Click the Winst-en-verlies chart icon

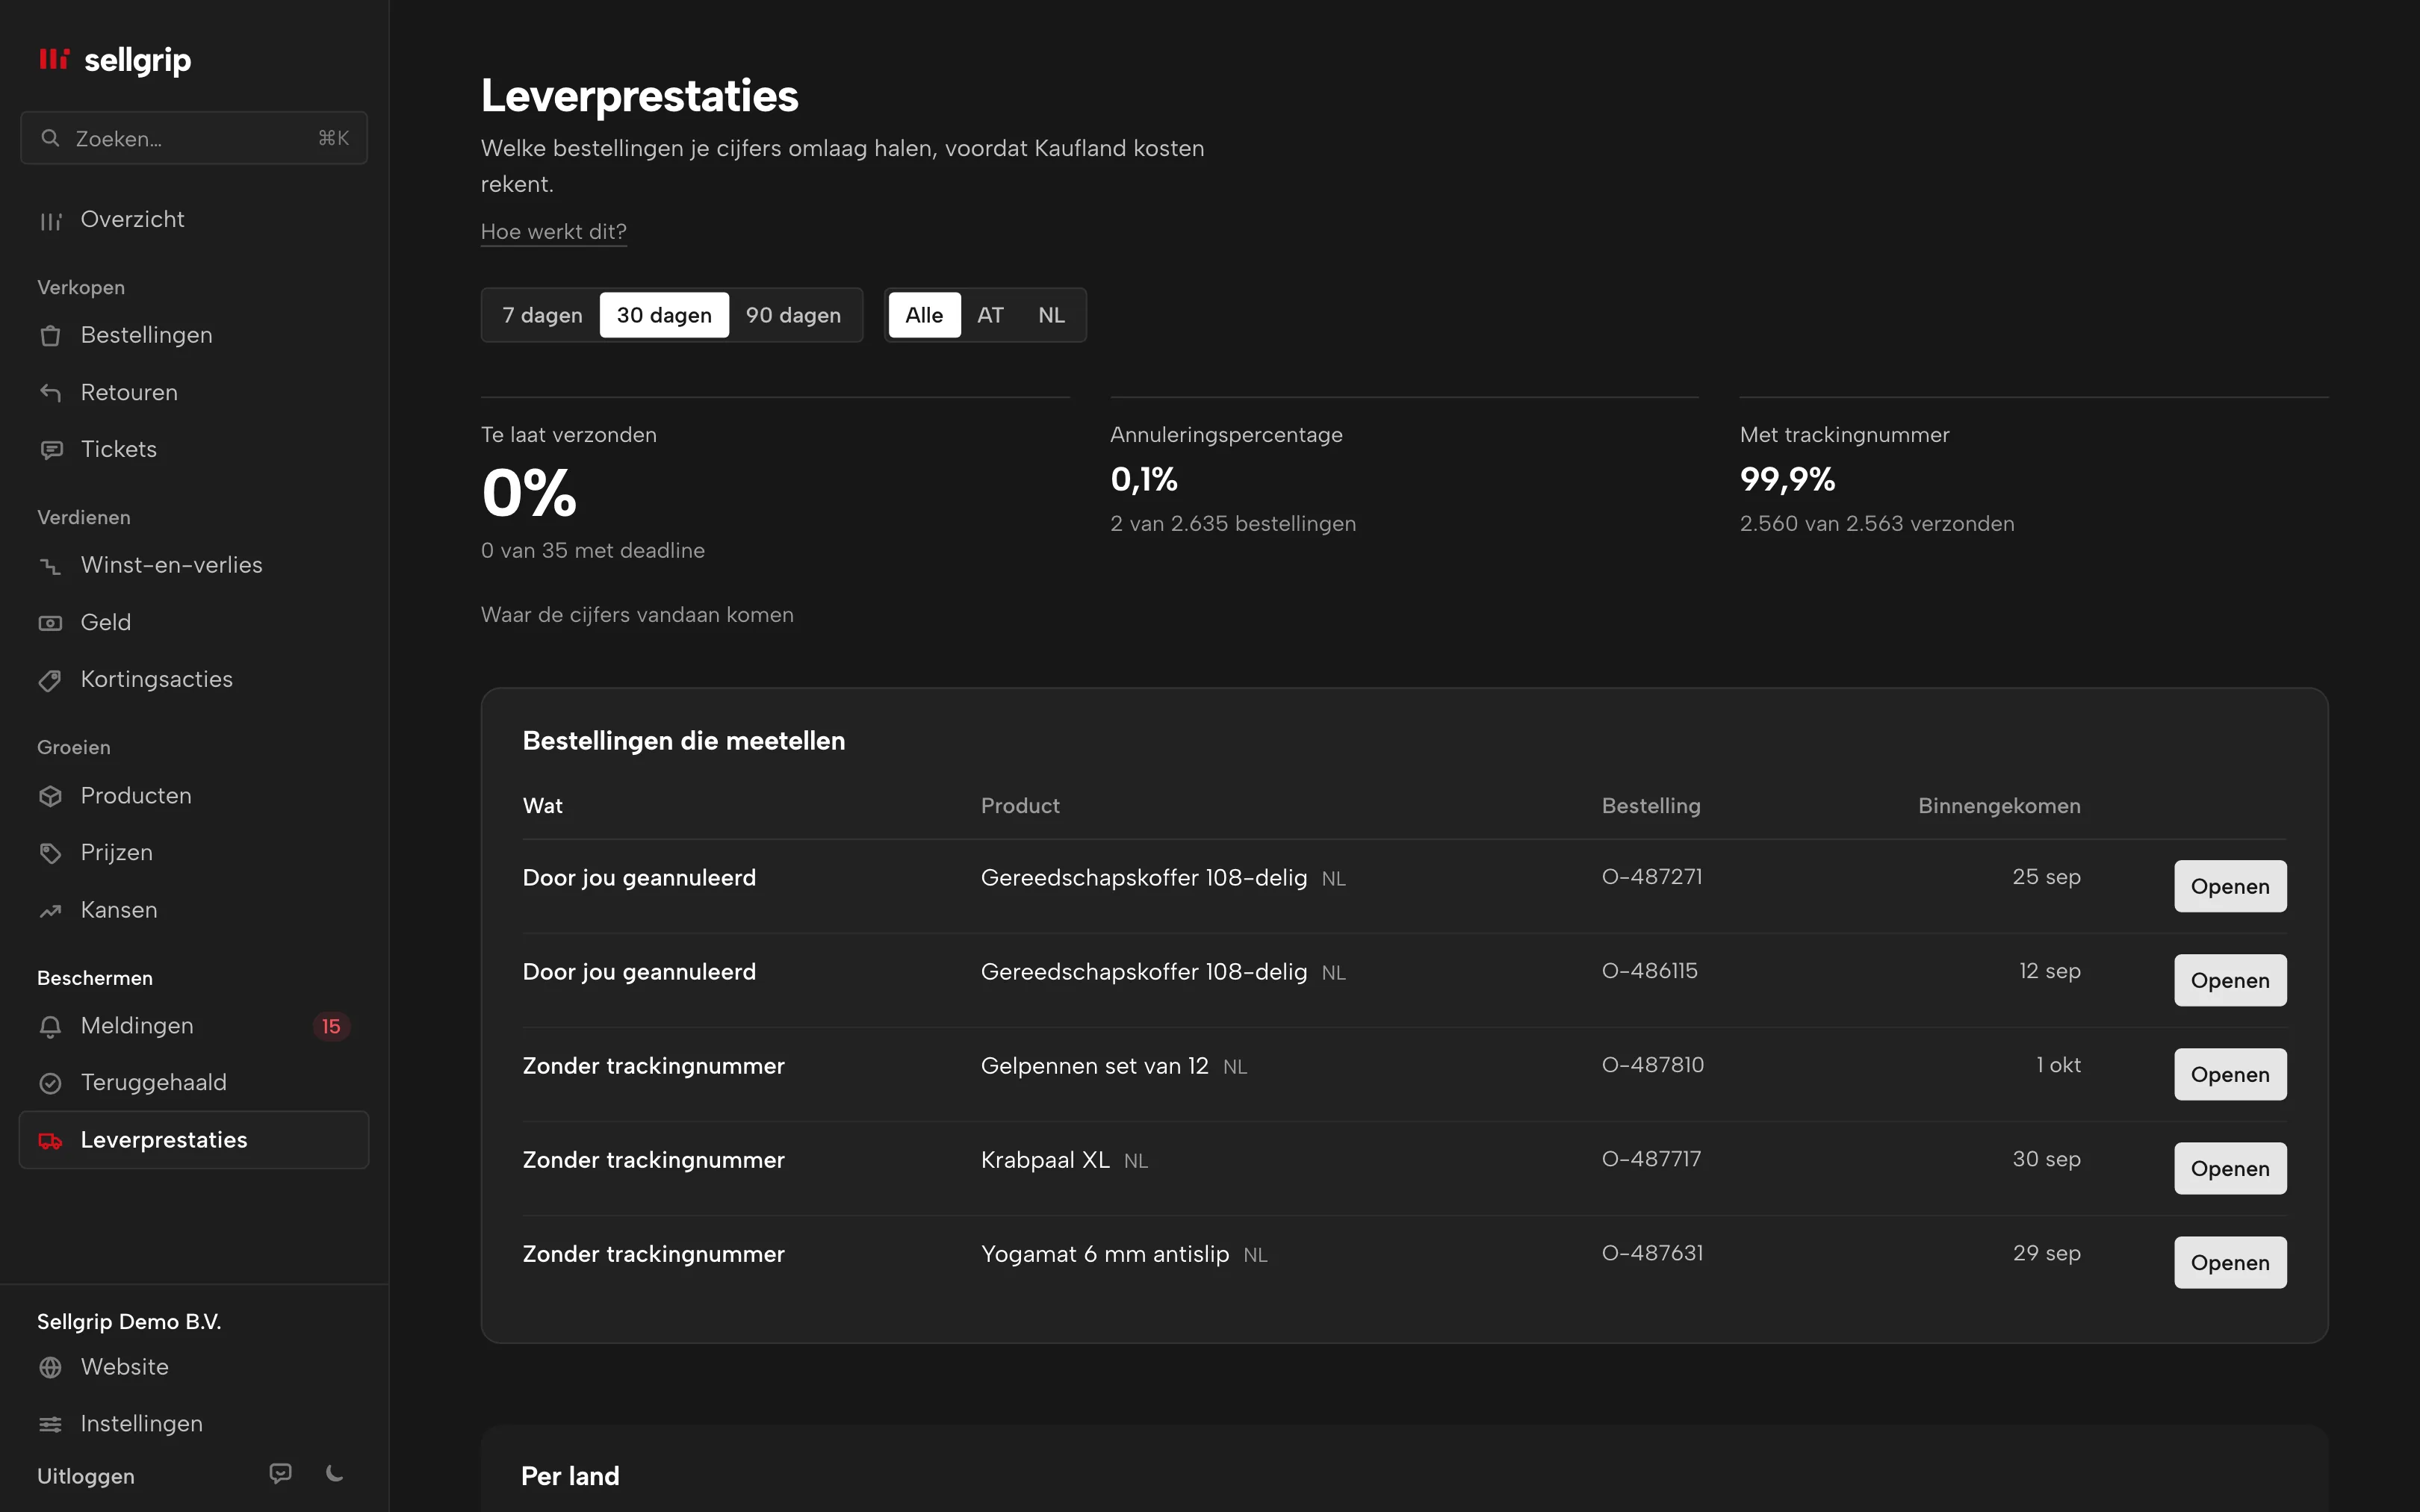[50, 566]
